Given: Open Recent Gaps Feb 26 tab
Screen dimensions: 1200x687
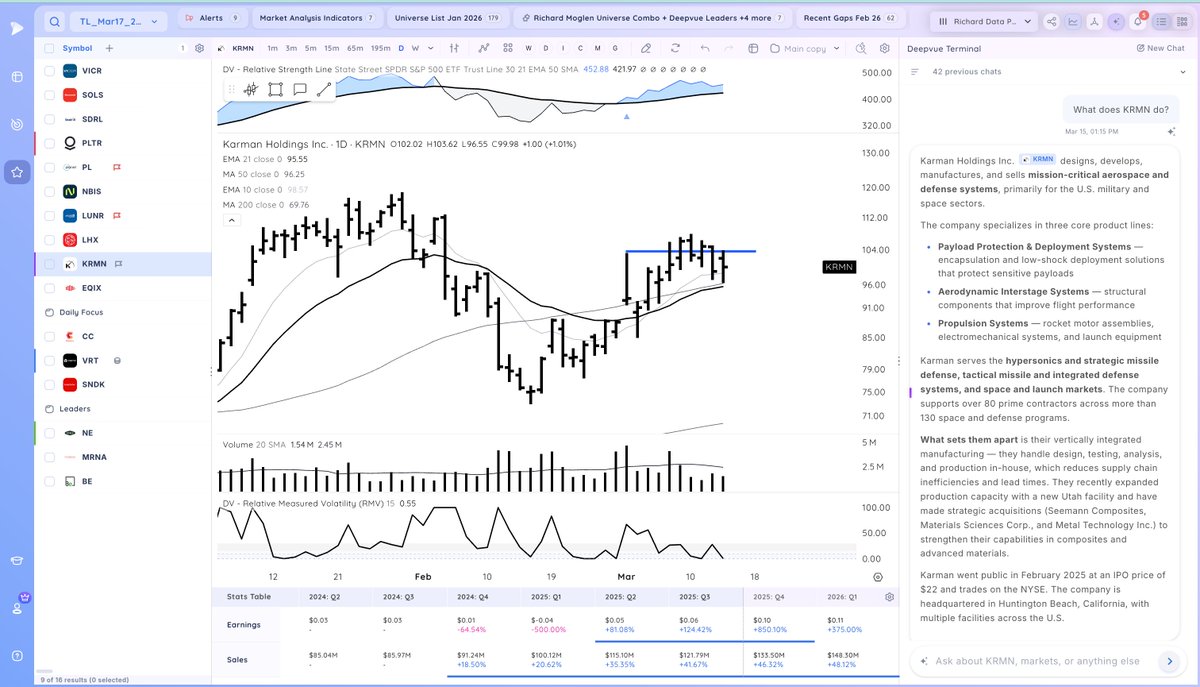Looking at the screenshot, I should pos(853,18).
